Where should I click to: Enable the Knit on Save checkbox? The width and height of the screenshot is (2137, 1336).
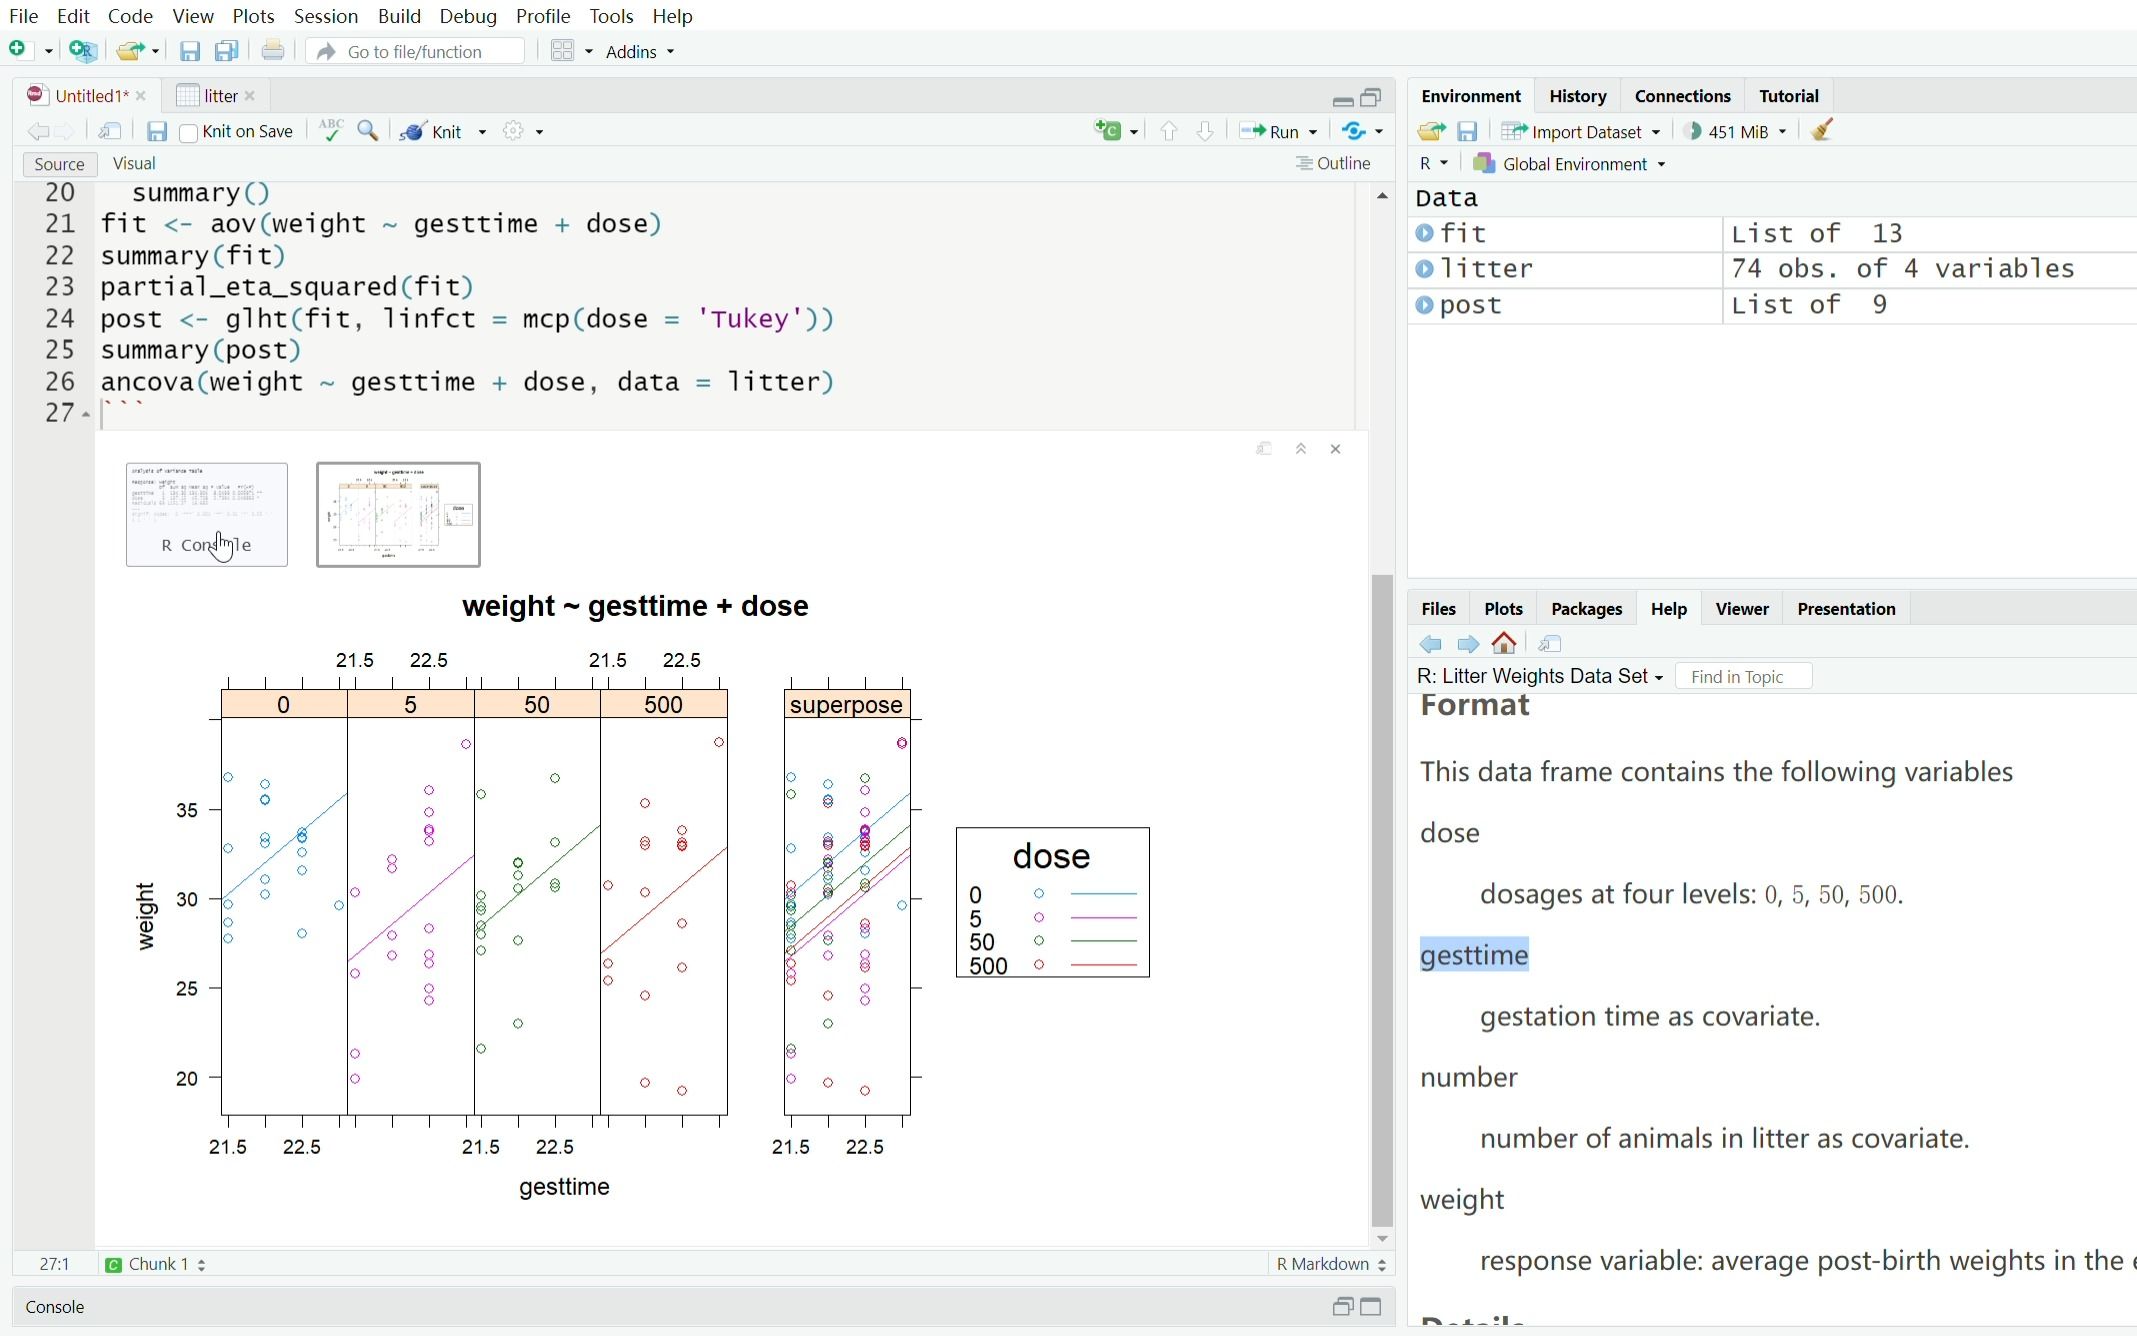(x=188, y=133)
